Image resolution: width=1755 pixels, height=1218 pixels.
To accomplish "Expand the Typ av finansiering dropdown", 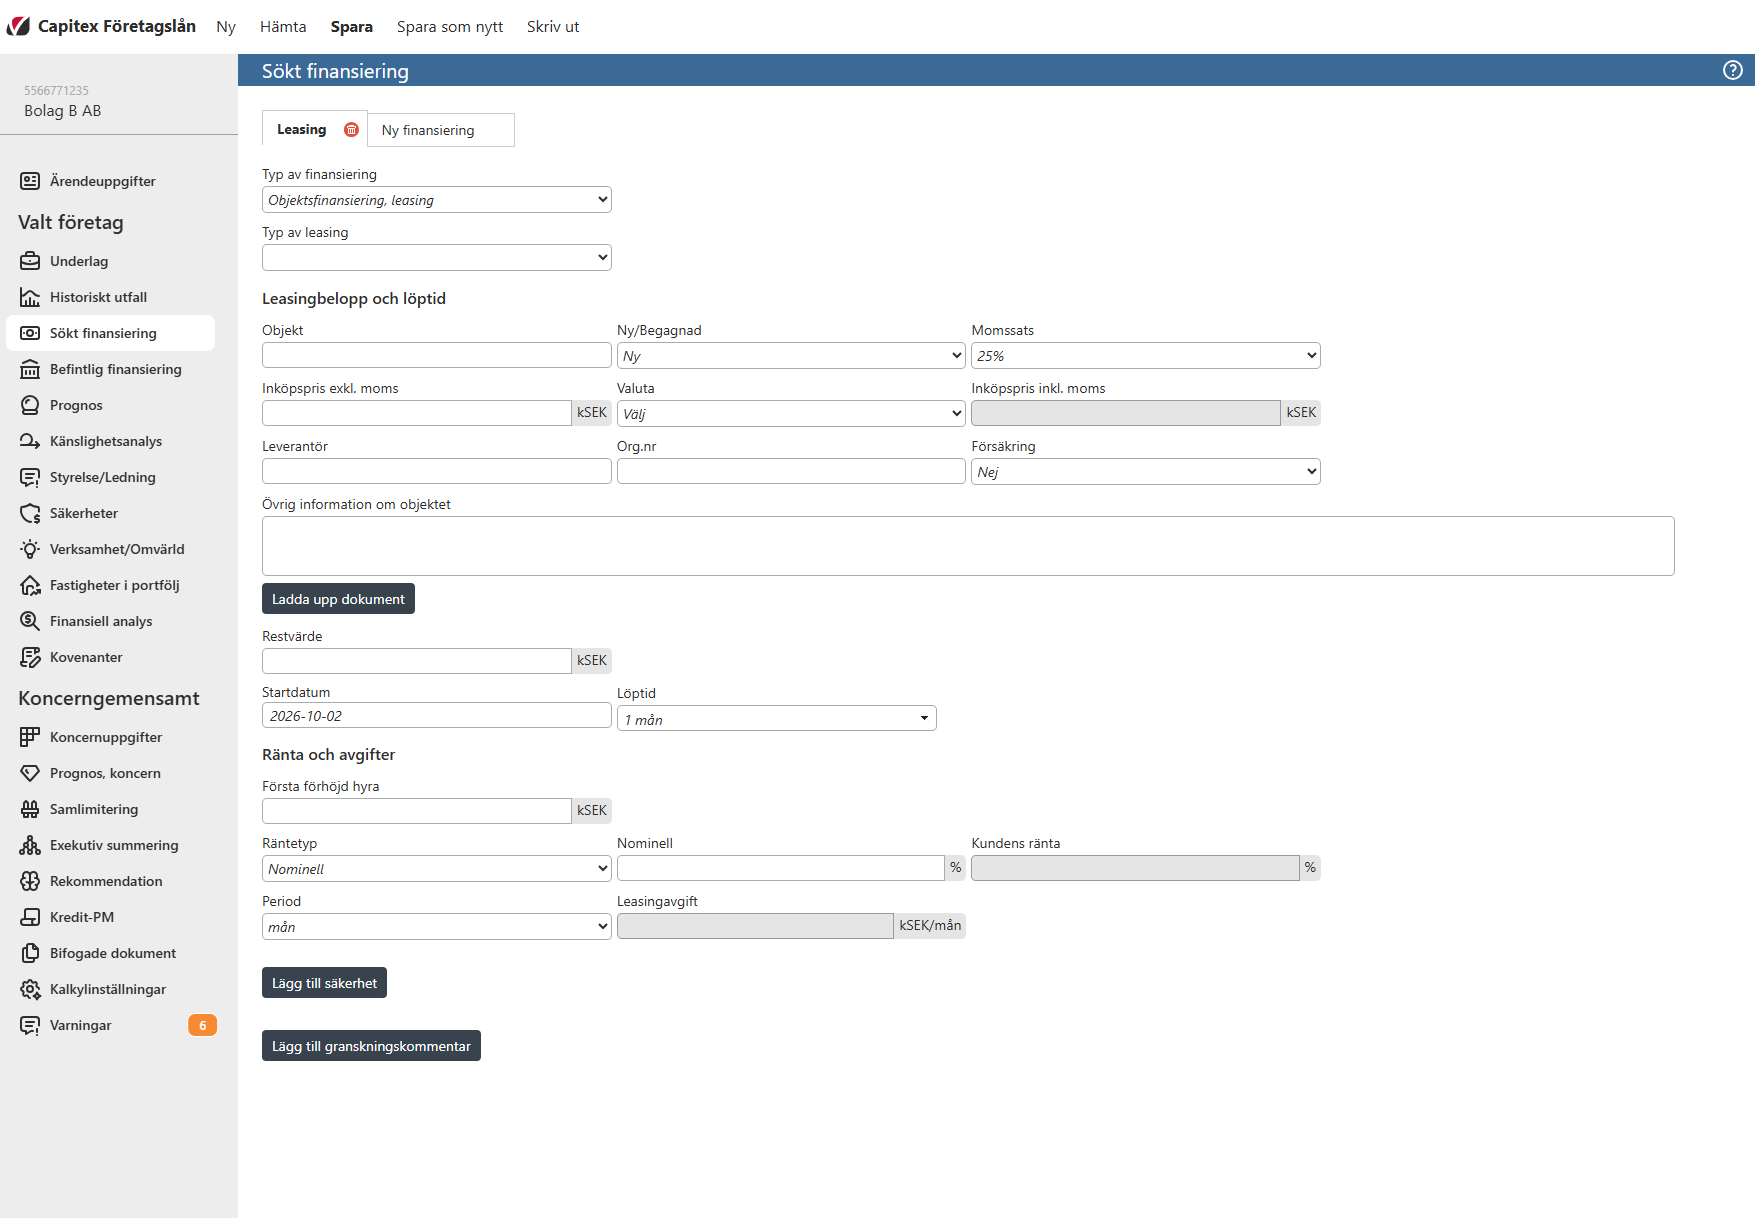I will [x=437, y=200].
